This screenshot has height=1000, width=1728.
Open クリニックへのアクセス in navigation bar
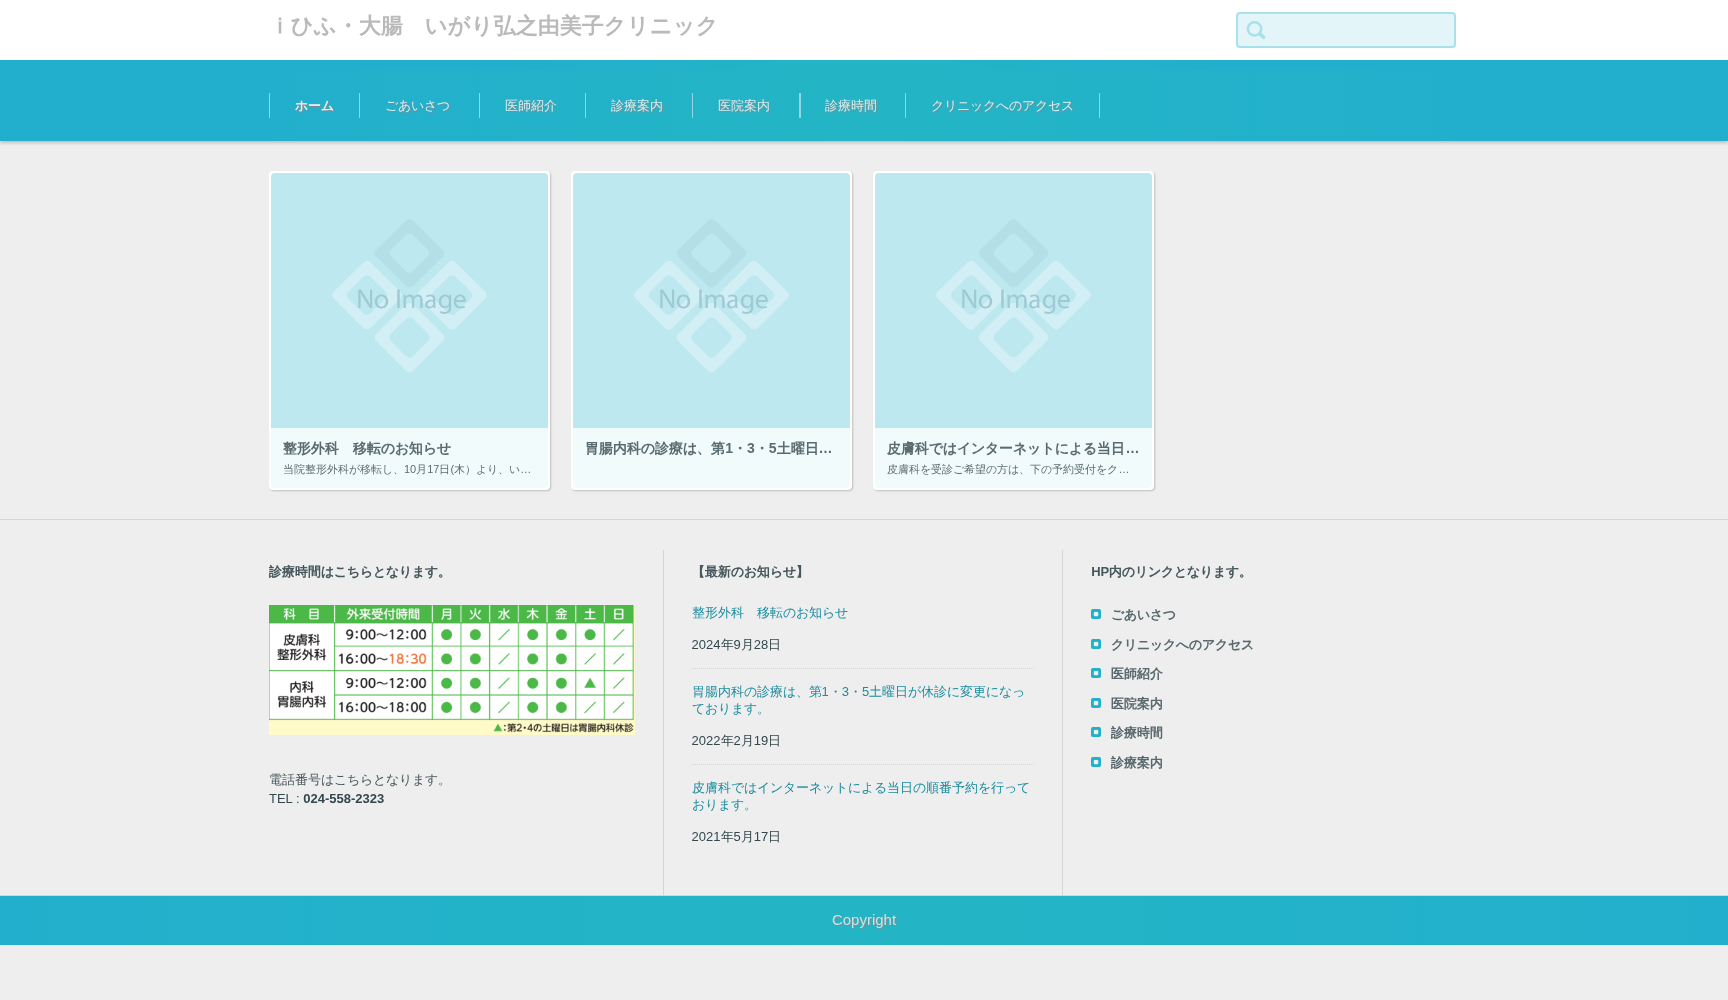point(1002,106)
